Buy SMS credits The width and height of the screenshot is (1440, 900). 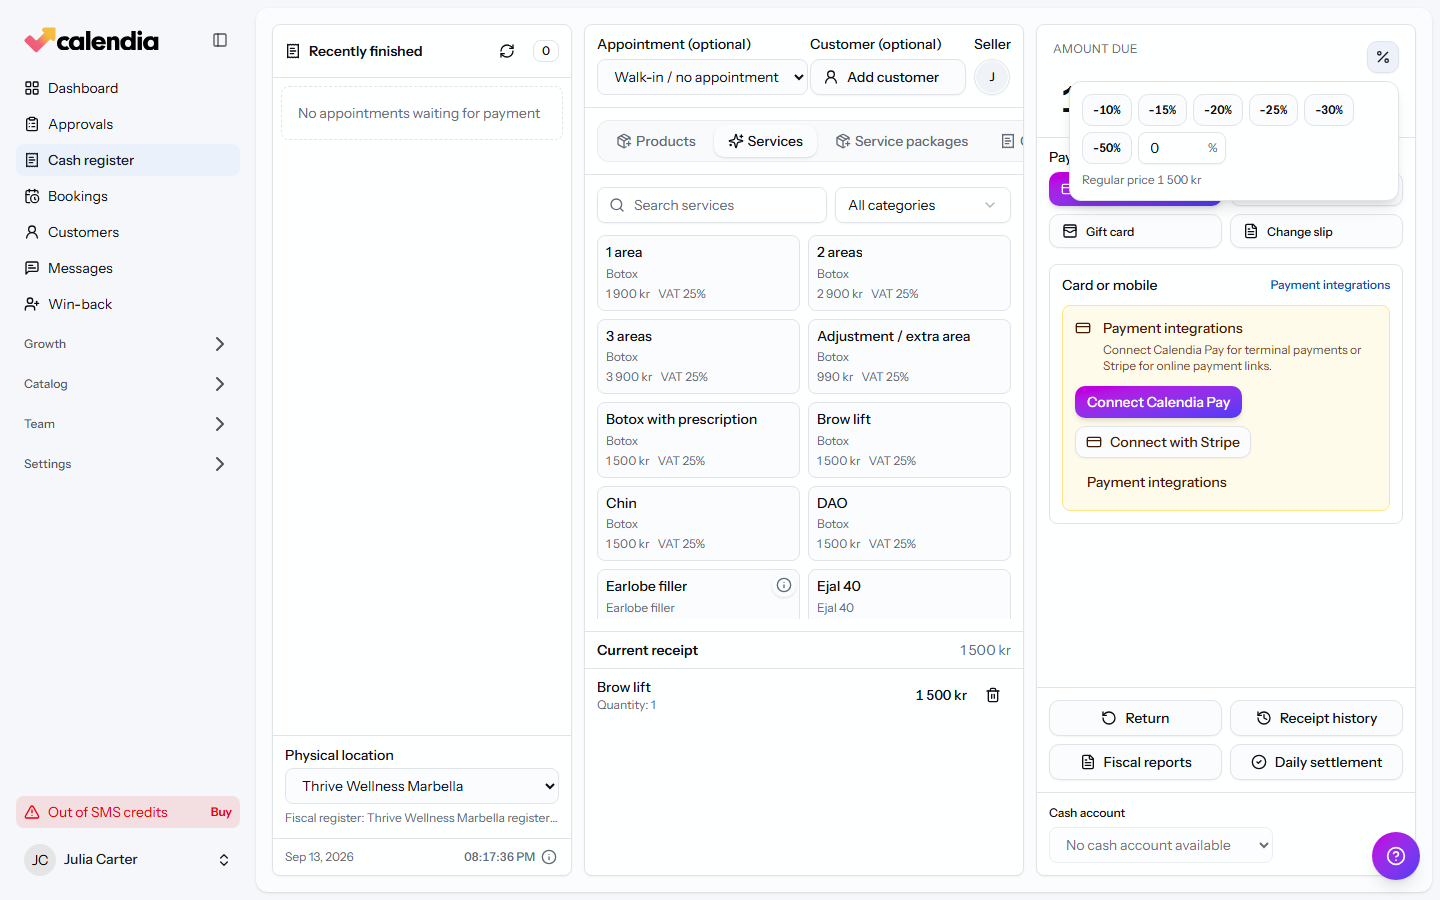[x=221, y=812]
